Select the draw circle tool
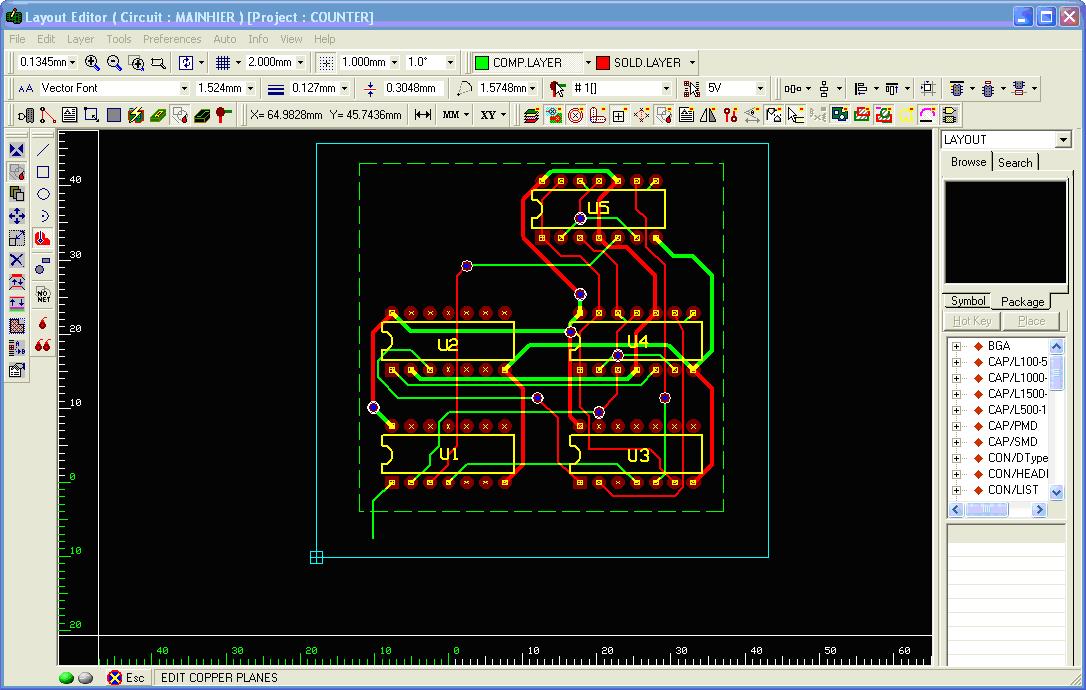 [43, 194]
